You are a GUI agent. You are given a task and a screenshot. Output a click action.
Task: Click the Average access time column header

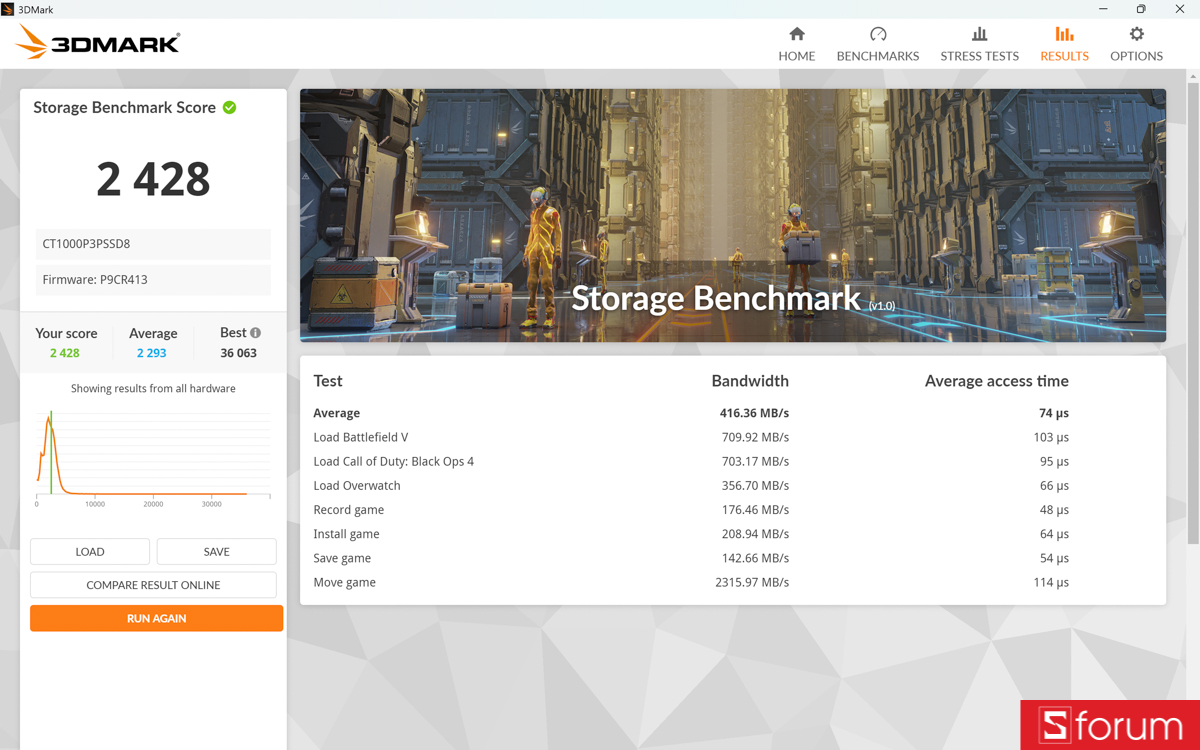[x=996, y=381]
